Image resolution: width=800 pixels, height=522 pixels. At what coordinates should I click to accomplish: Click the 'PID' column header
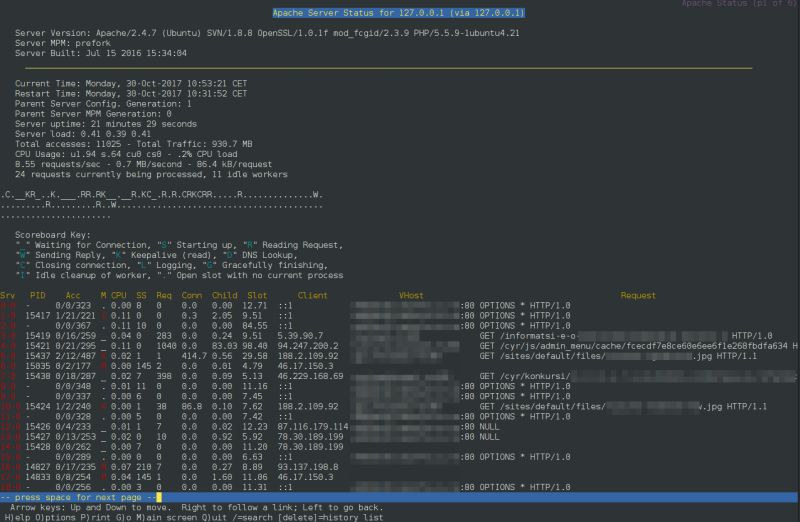(38, 295)
